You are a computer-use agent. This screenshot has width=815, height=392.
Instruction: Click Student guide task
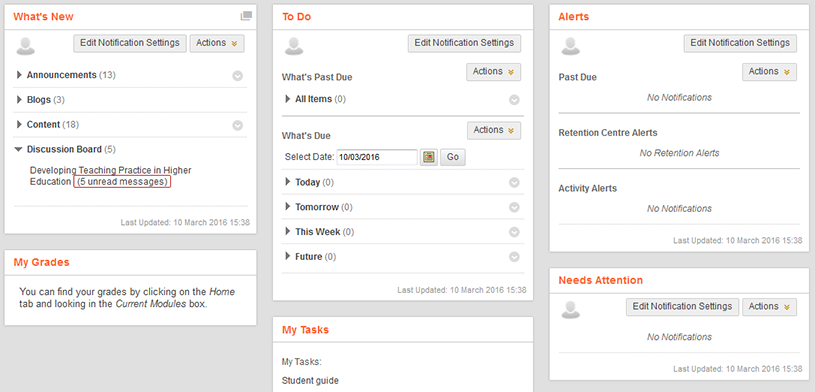[310, 381]
